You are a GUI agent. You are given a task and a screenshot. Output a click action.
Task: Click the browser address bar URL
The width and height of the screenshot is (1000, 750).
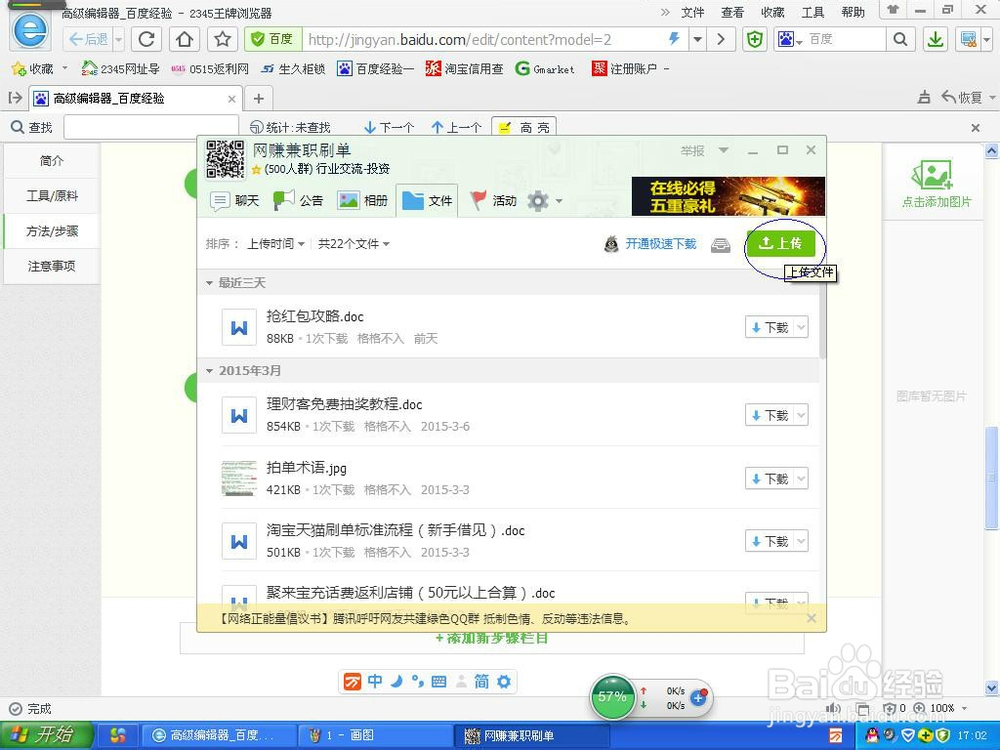click(x=459, y=40)
